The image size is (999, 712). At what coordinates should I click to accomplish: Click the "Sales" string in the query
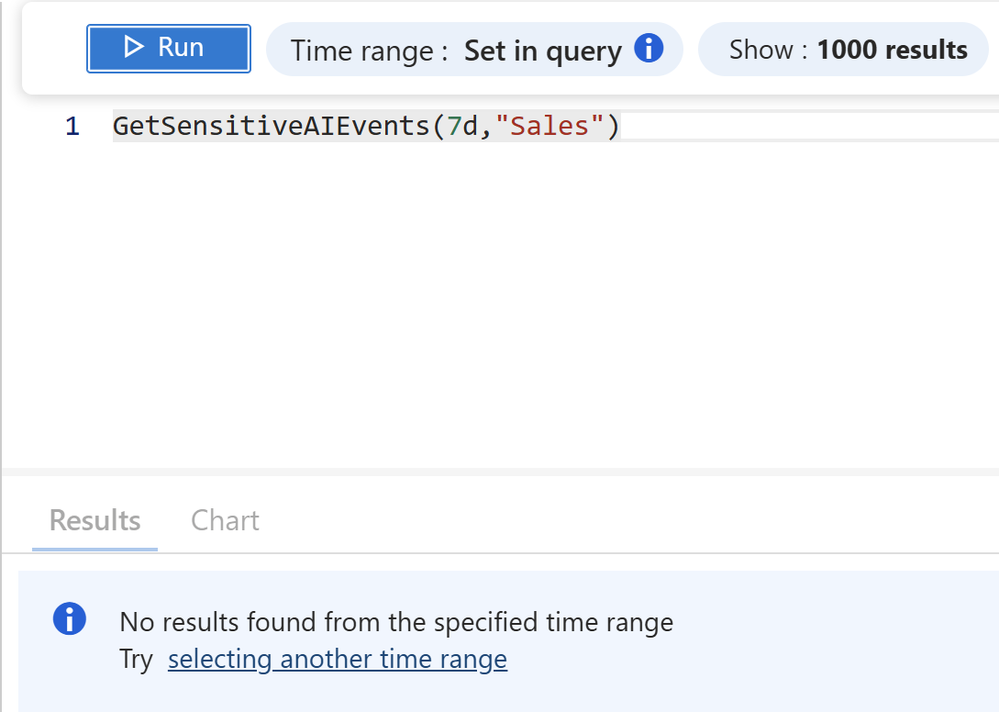(x=550, y=127)
